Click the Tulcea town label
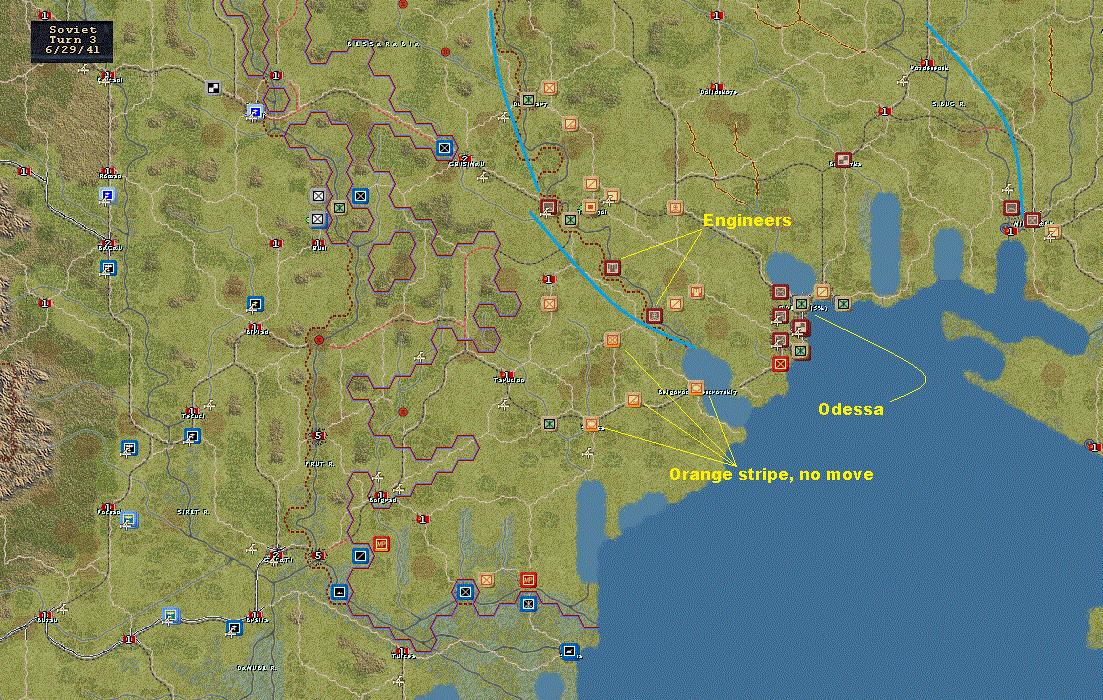Viewport: 1103px width, 700px height. [x=403, y=656]
